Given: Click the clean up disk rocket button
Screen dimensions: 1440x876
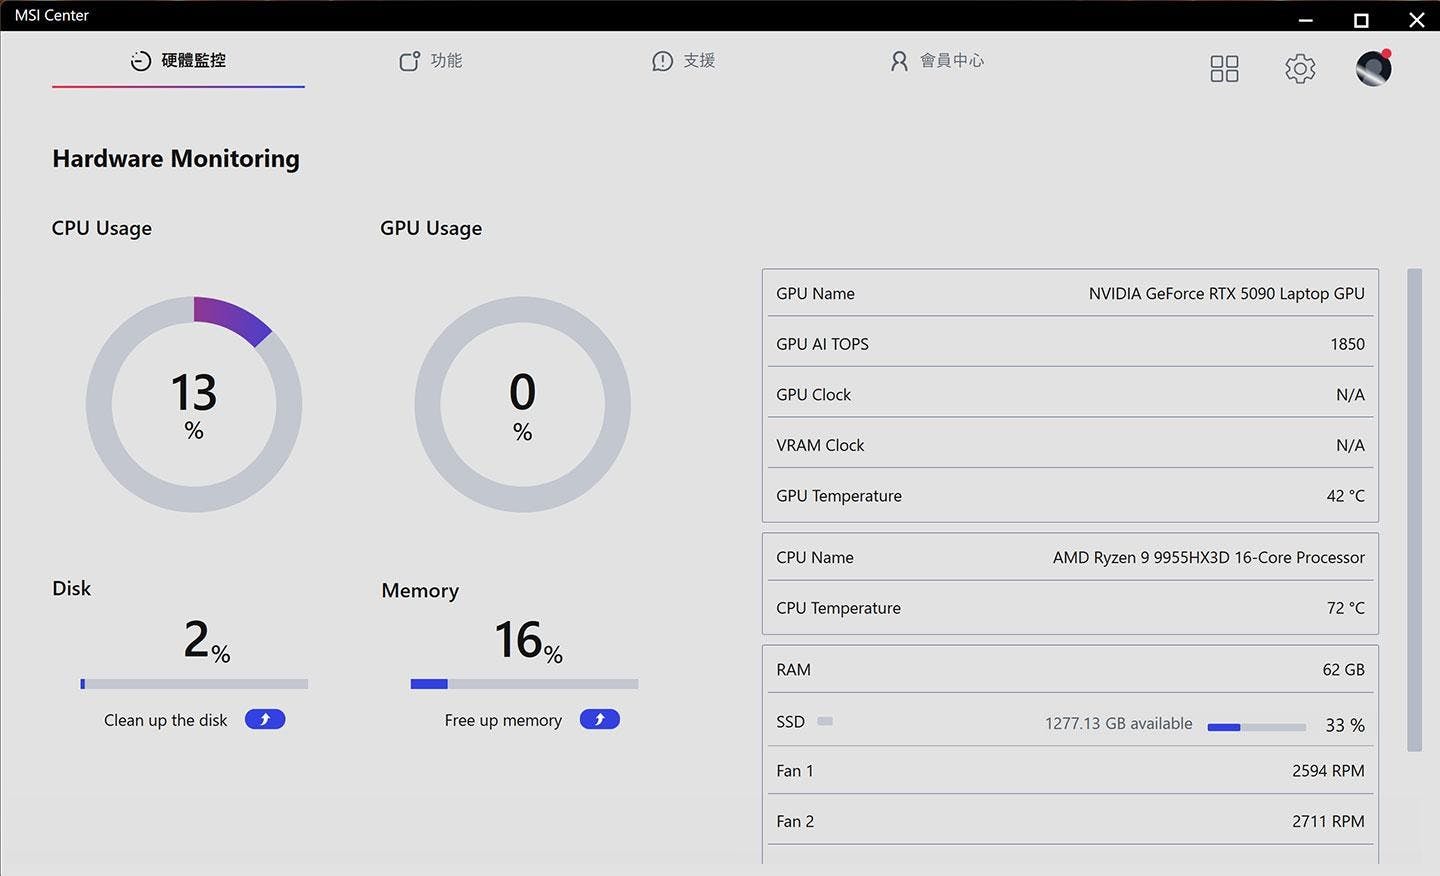Looking at the screenshot, I should [x=265, y=719].
